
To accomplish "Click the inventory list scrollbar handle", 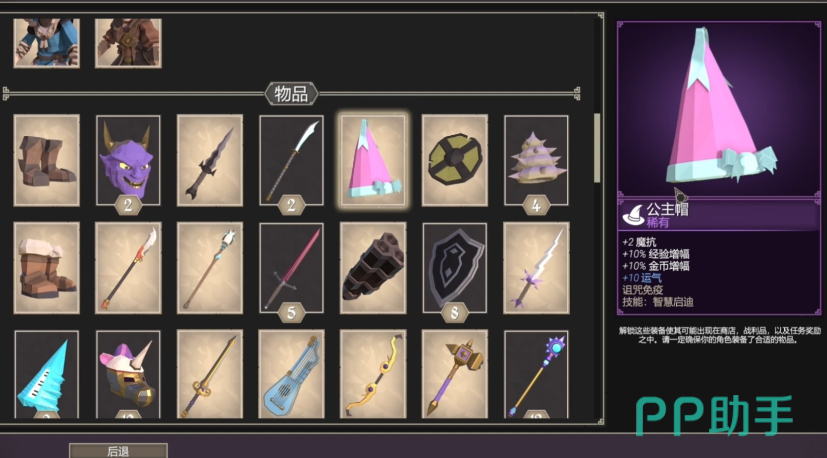I will coord(597,148).
